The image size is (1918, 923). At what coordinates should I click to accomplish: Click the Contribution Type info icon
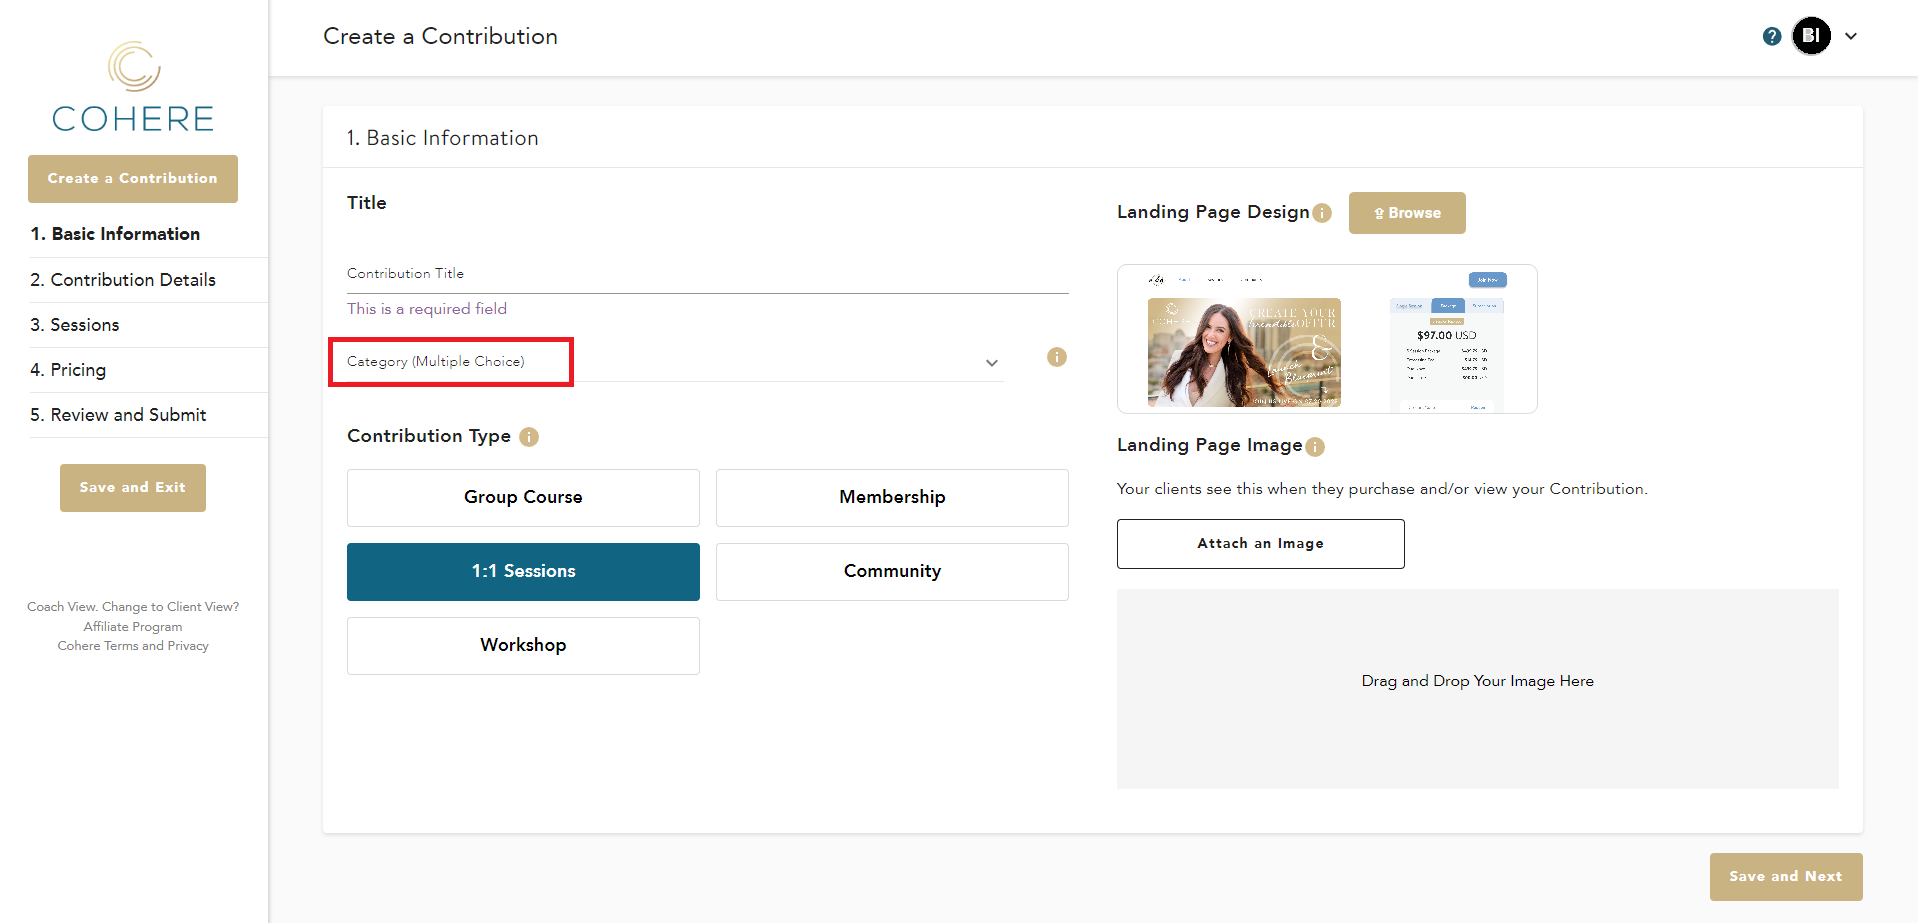(x=529, y=437)
